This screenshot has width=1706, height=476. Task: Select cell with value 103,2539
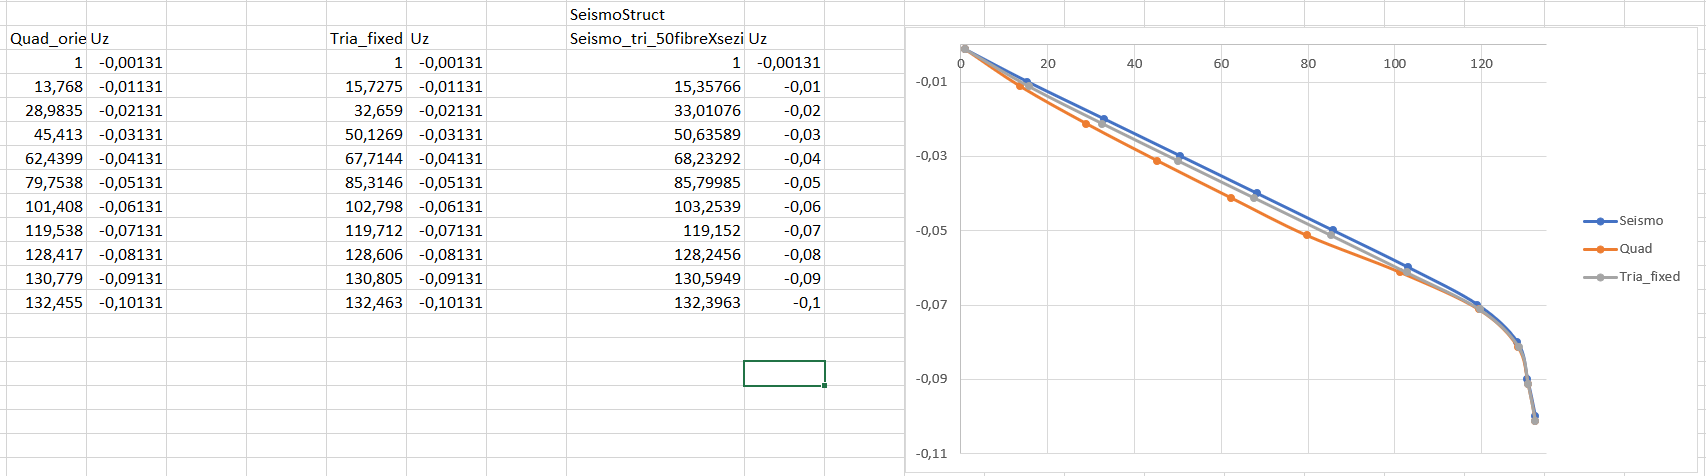click(656, 206)
